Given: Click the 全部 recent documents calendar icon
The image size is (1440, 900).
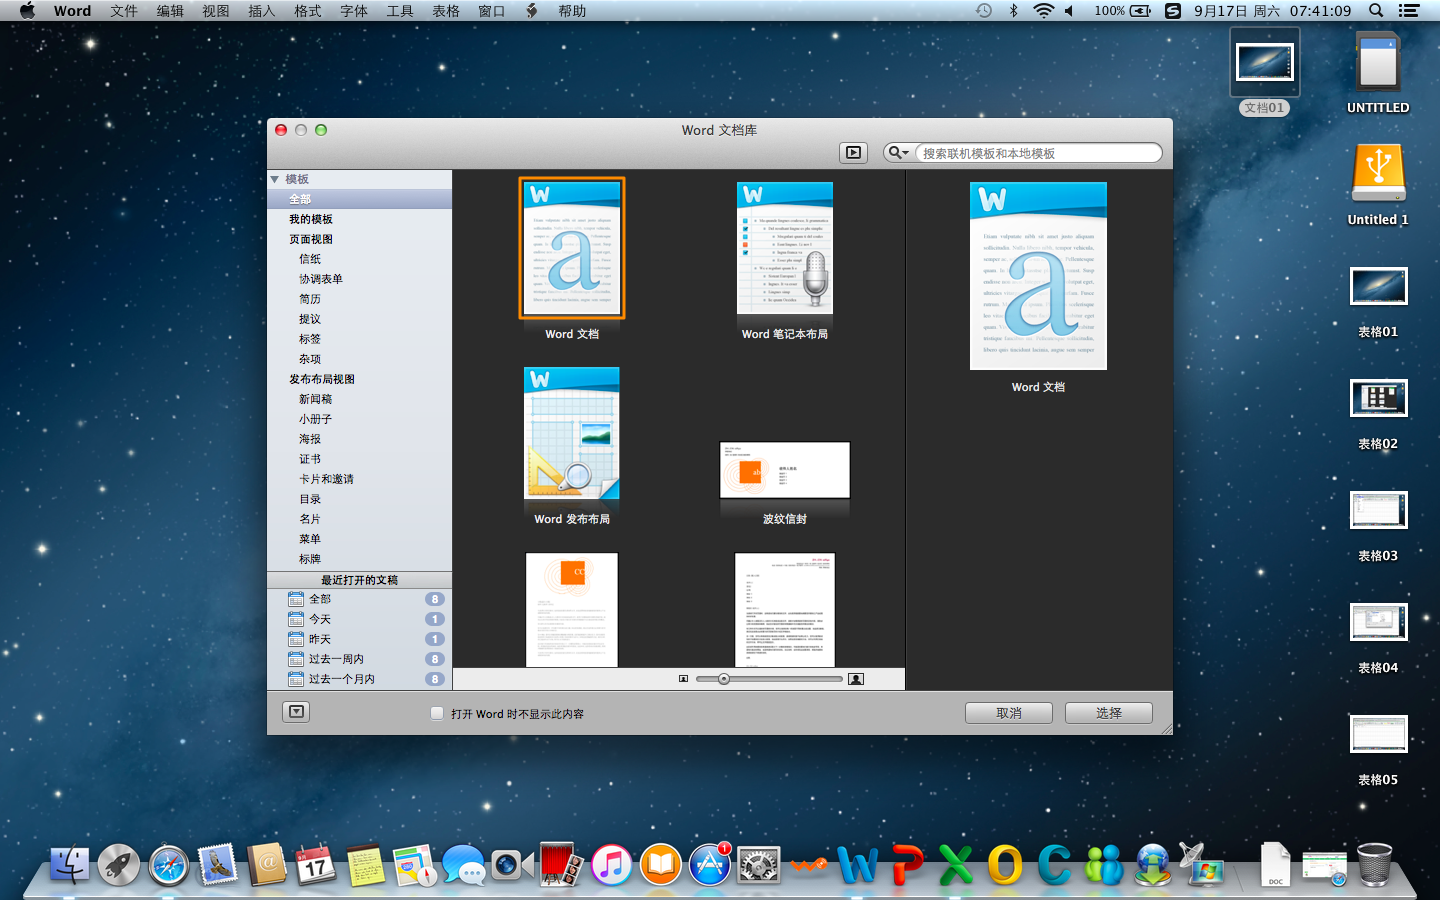Looking at the screenshot, I should tap(296, 599).
